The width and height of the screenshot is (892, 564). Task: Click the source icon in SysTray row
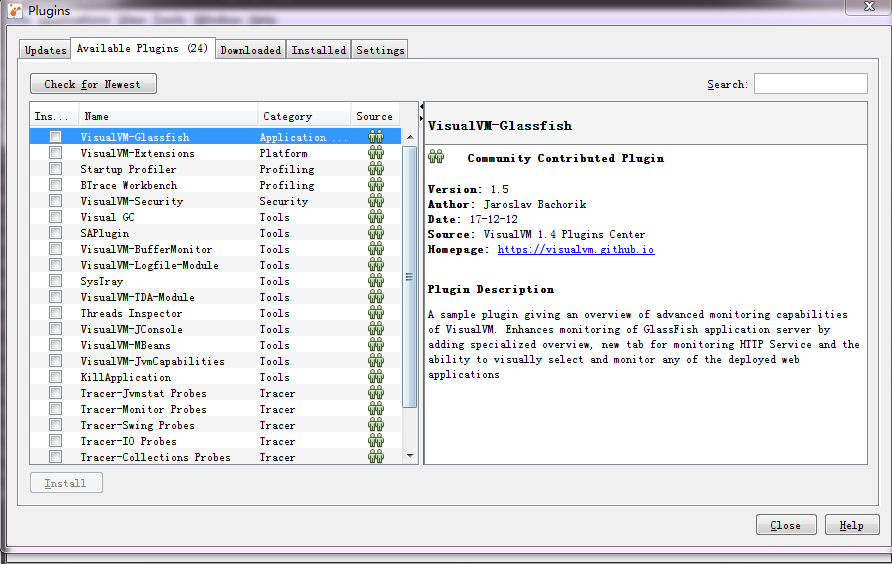376,281
